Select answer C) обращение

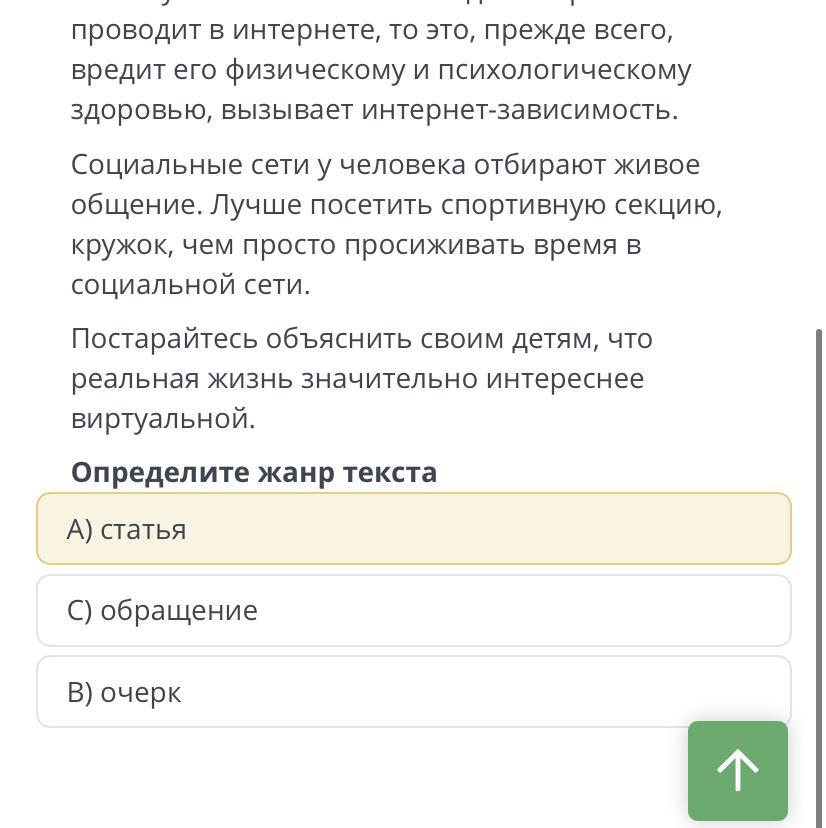414,610
